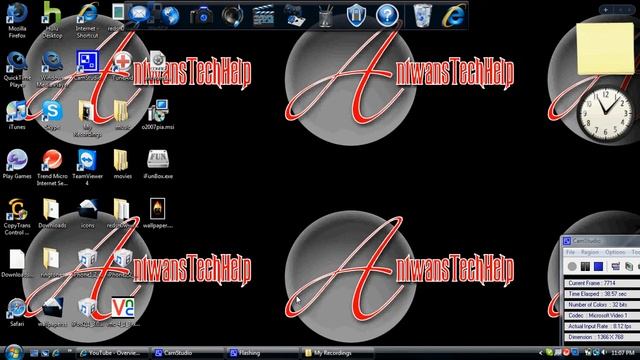Image resolution: width=640 pixels, height=360 pixels.
Task: Open the Region menu in CamStudio
Action: pyautogui.click(x=590, y=252)
